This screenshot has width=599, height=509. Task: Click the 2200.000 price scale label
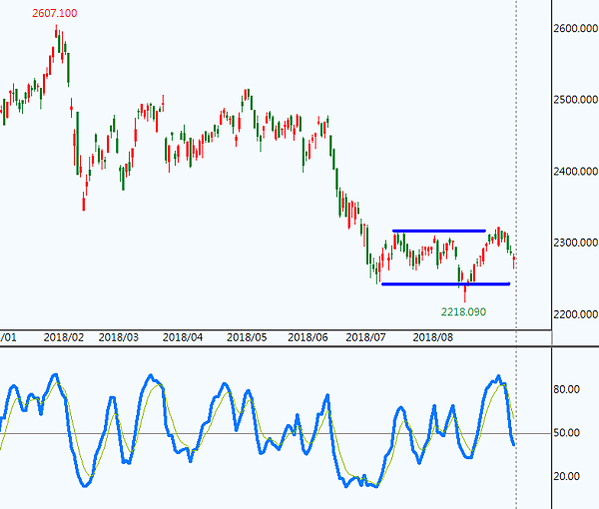tap(576, 314)
